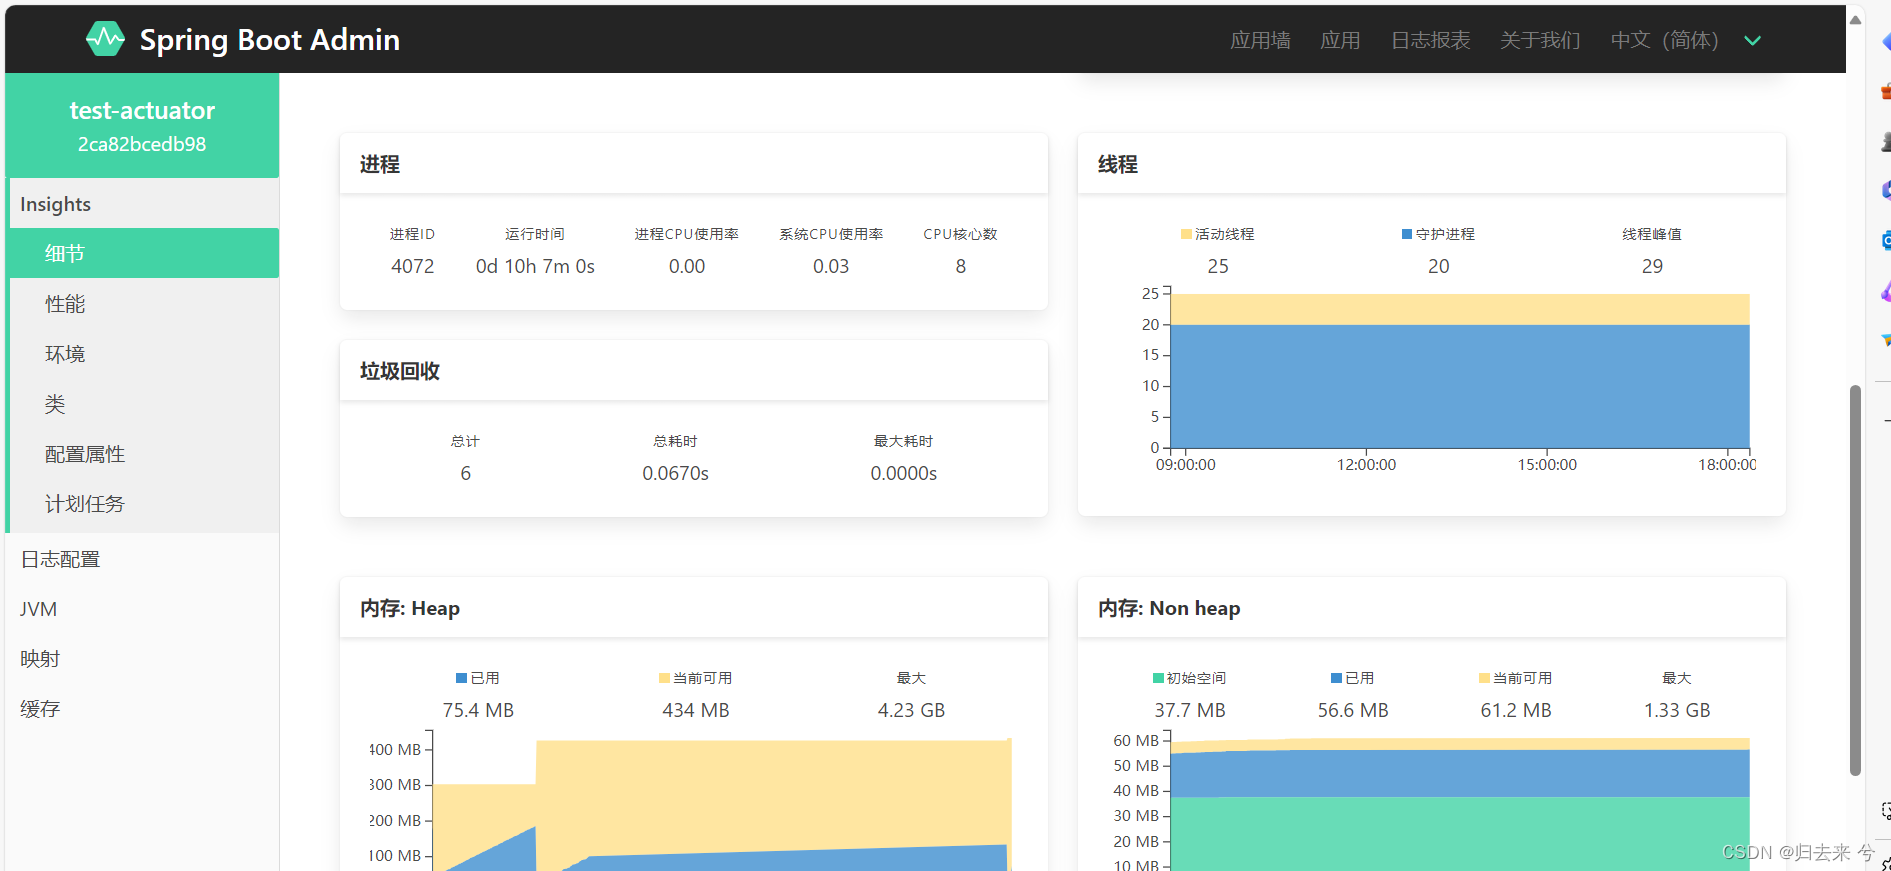The image size is (1891, 871).
Task: Open 日志报表 in the top navigation
Action: pos(1430,40)
